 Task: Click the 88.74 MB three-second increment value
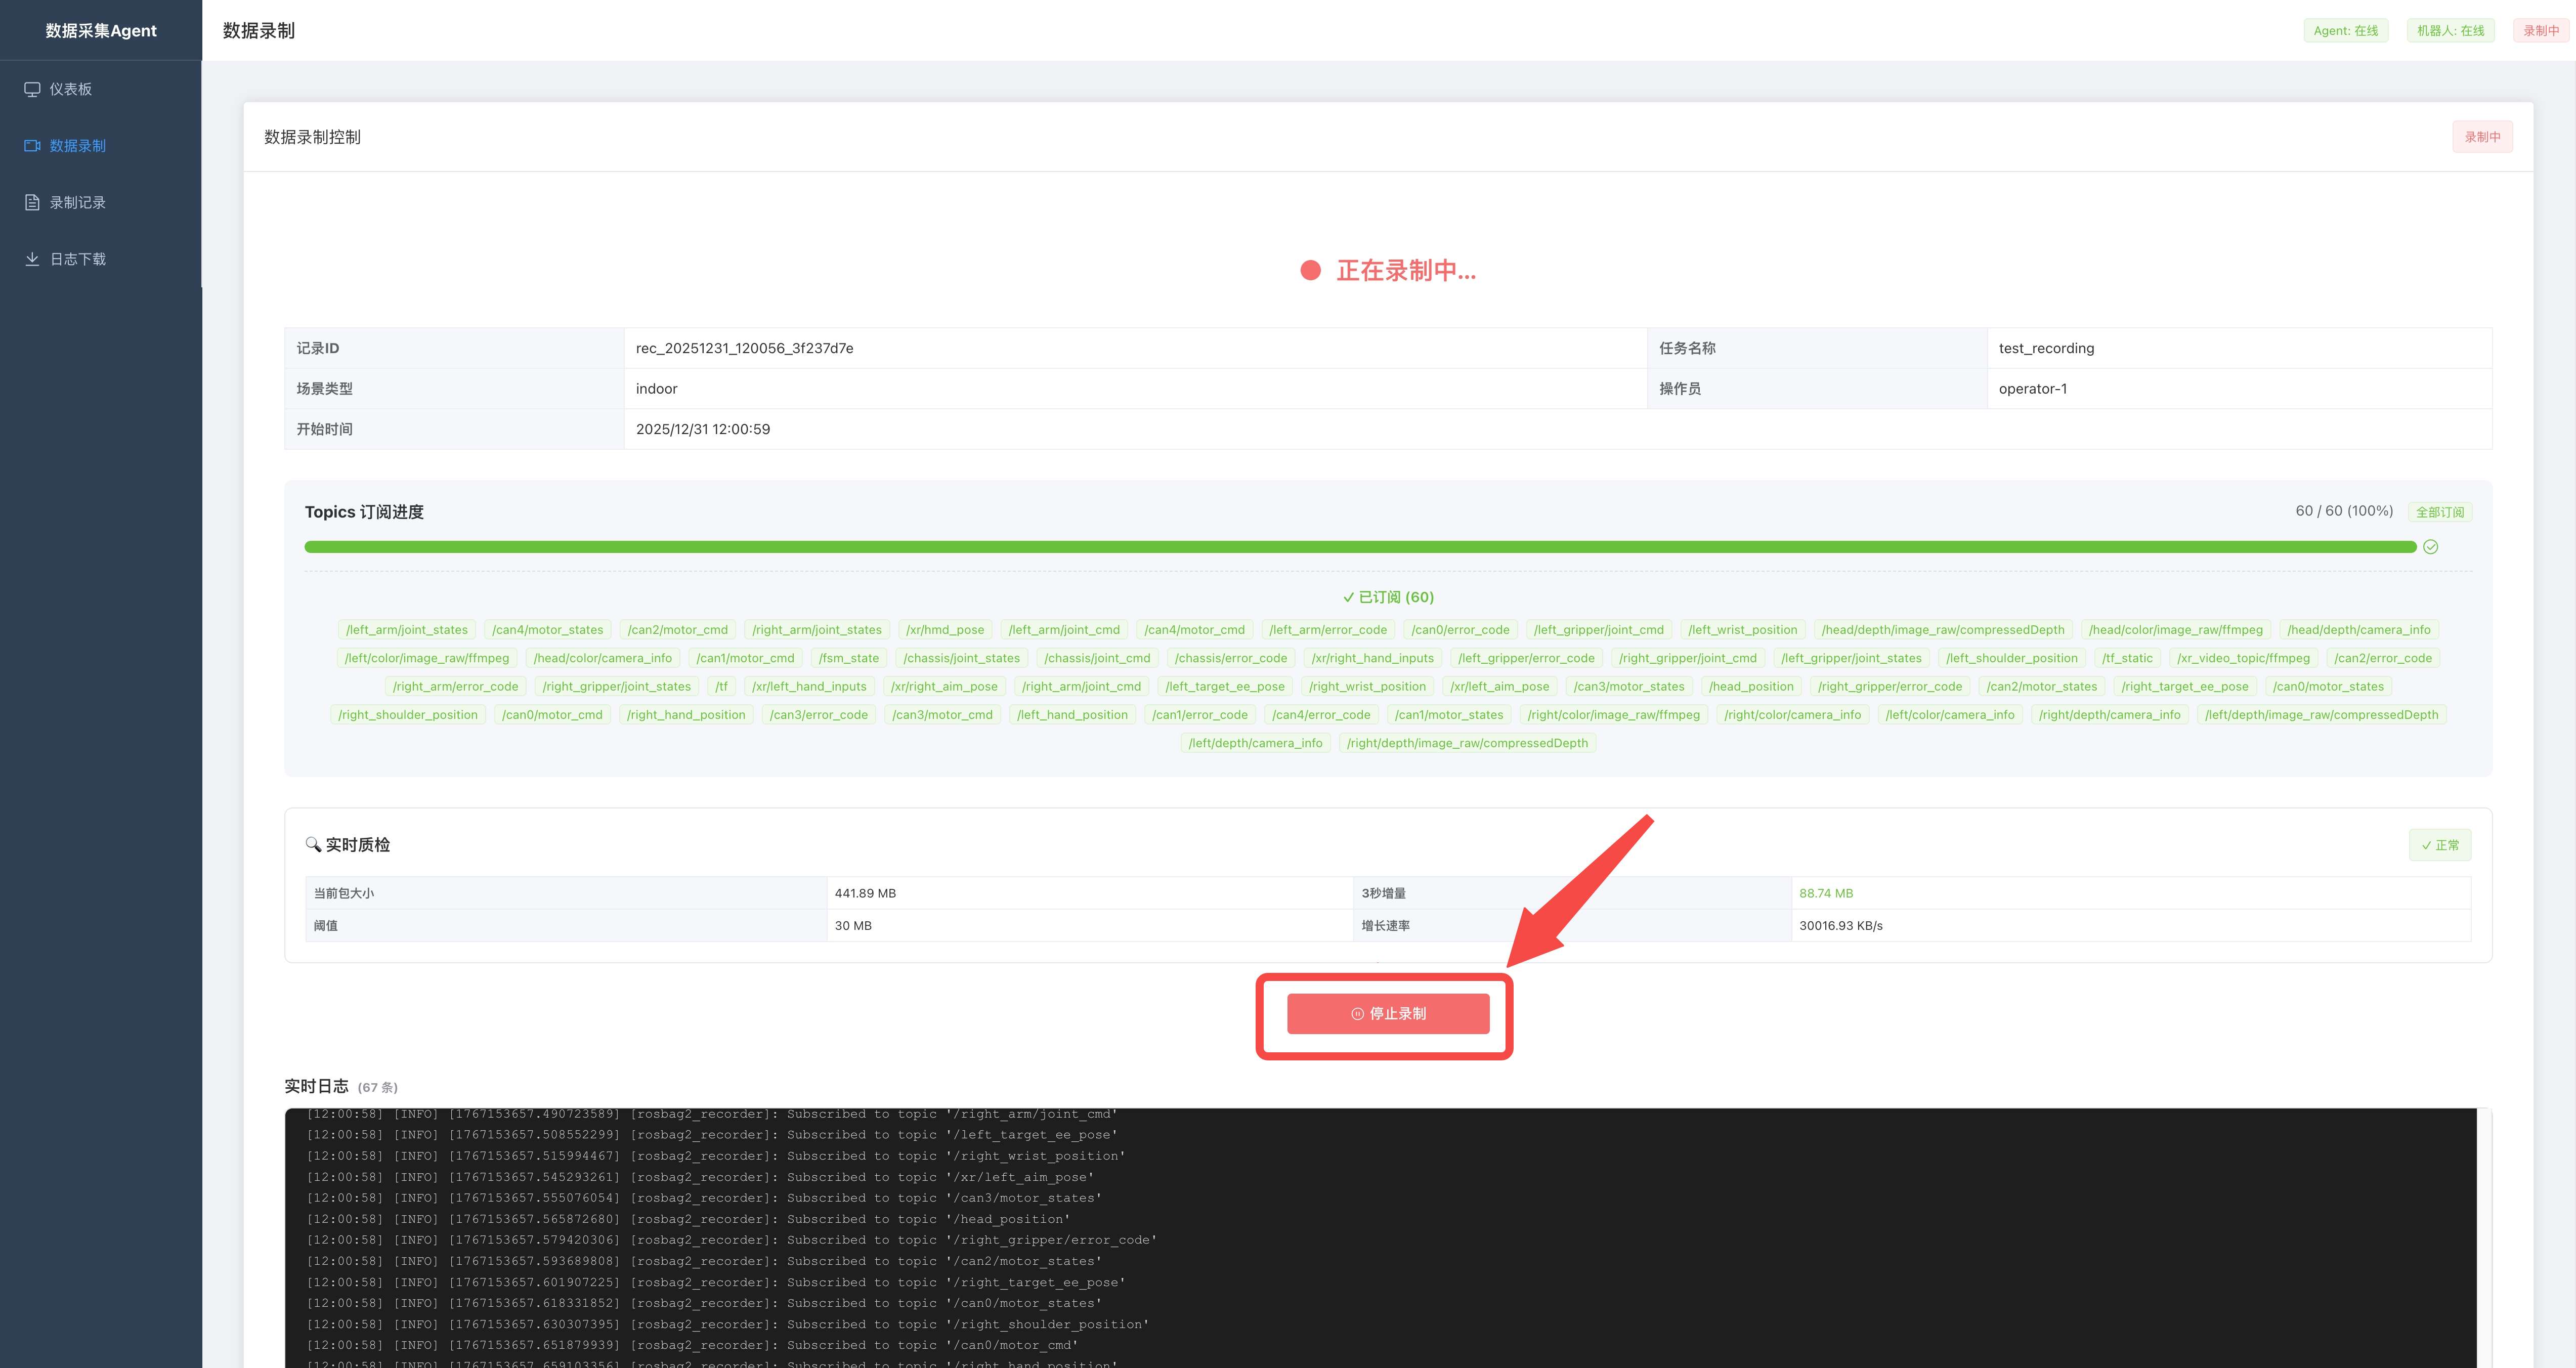coord(1826,893)
